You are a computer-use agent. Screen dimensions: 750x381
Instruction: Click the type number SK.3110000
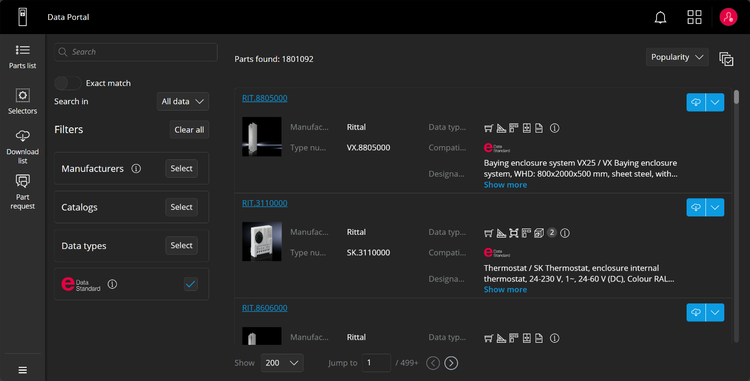(368, 253)
